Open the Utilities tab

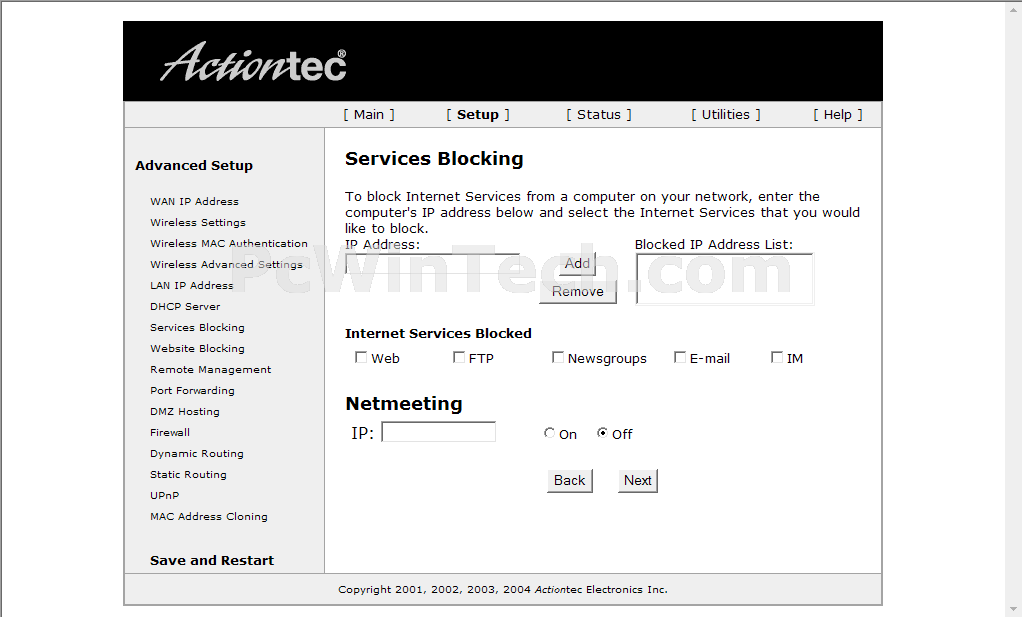pos(725,115)
